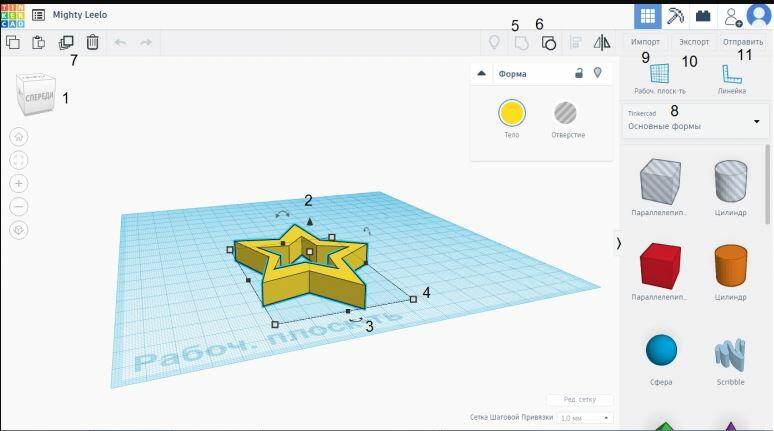Viewport: 774px width, 431px height.
Task: Click the Экспорт button
Action: [x=694, y=42]
